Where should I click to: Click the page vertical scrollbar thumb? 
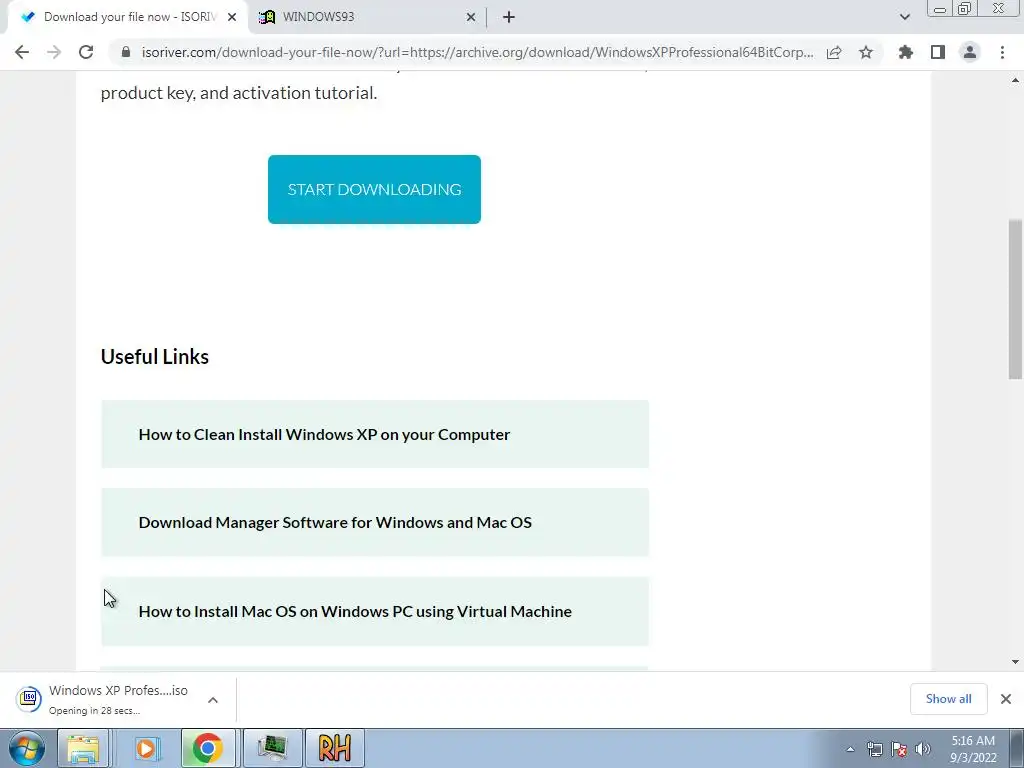click(x=1015, y=299)
